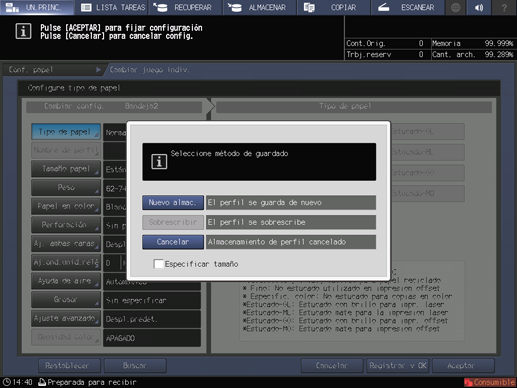Screen dimensions: 517x388
Task: Click the info icon in the dialog
Action: coord(159,162)
